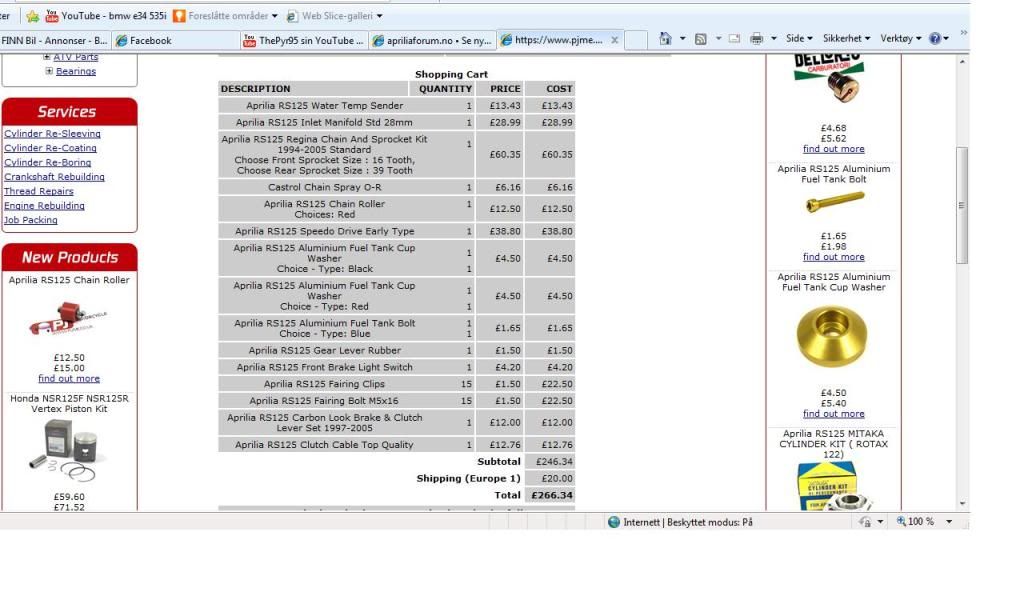Click find out more under Fuel Tank Bolt

pos(833,257)
